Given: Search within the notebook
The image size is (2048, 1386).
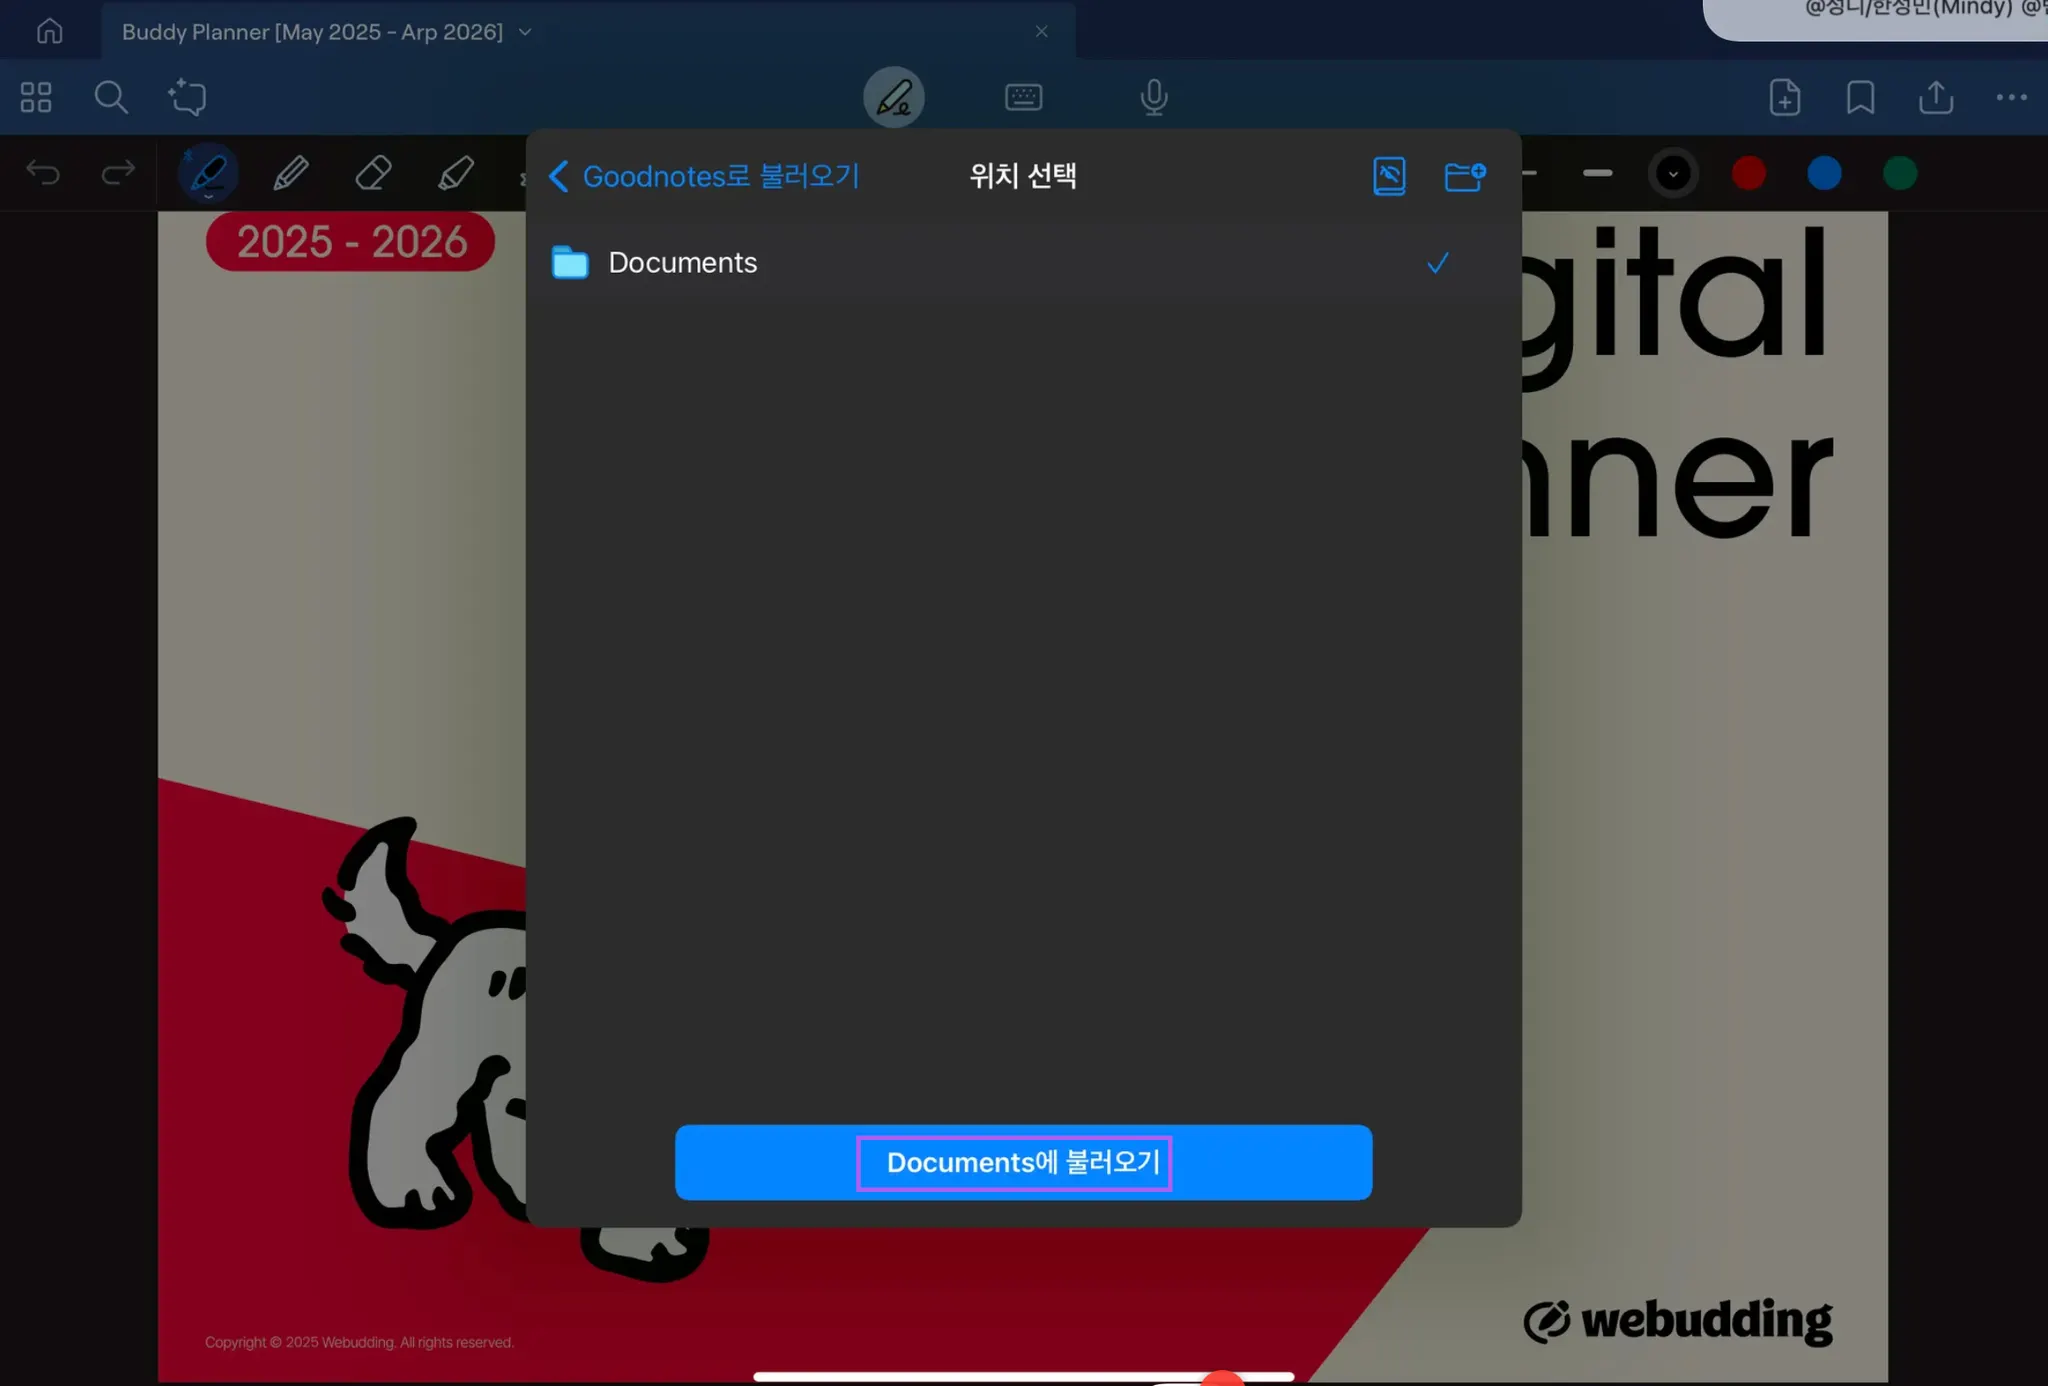Looking at the screenshot, I should point(111,97).
